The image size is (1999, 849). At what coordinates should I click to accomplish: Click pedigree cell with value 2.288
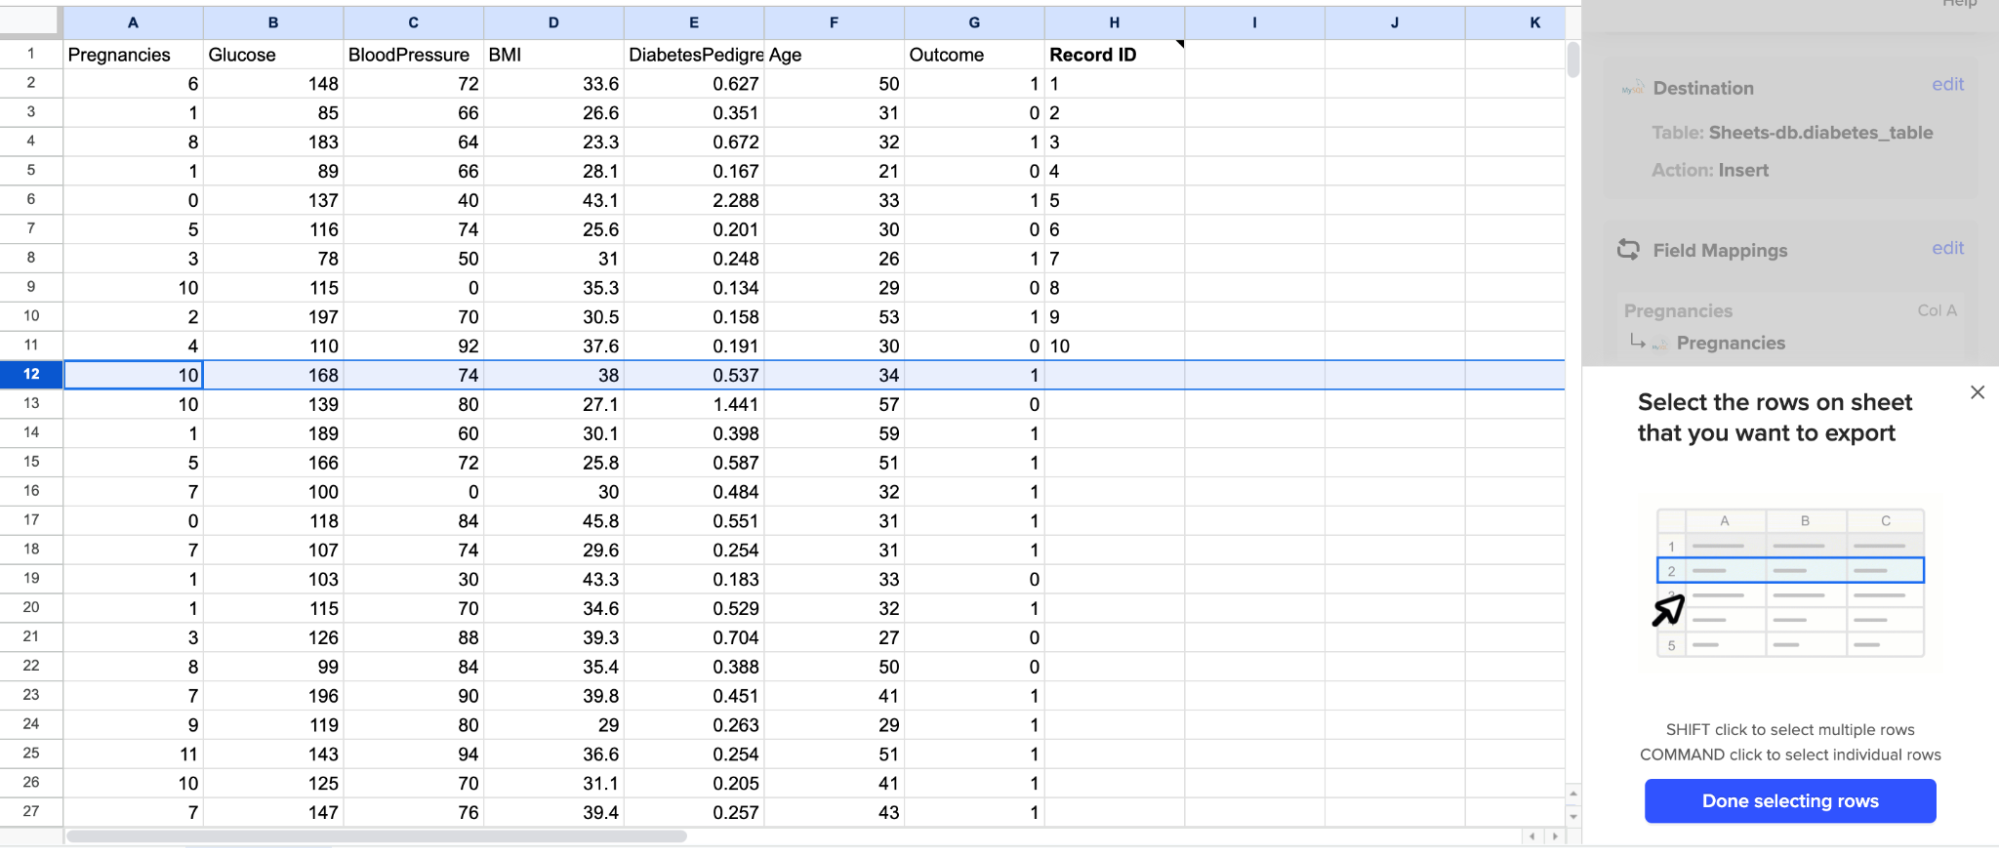pyautogui.click(x=693, y=200)
